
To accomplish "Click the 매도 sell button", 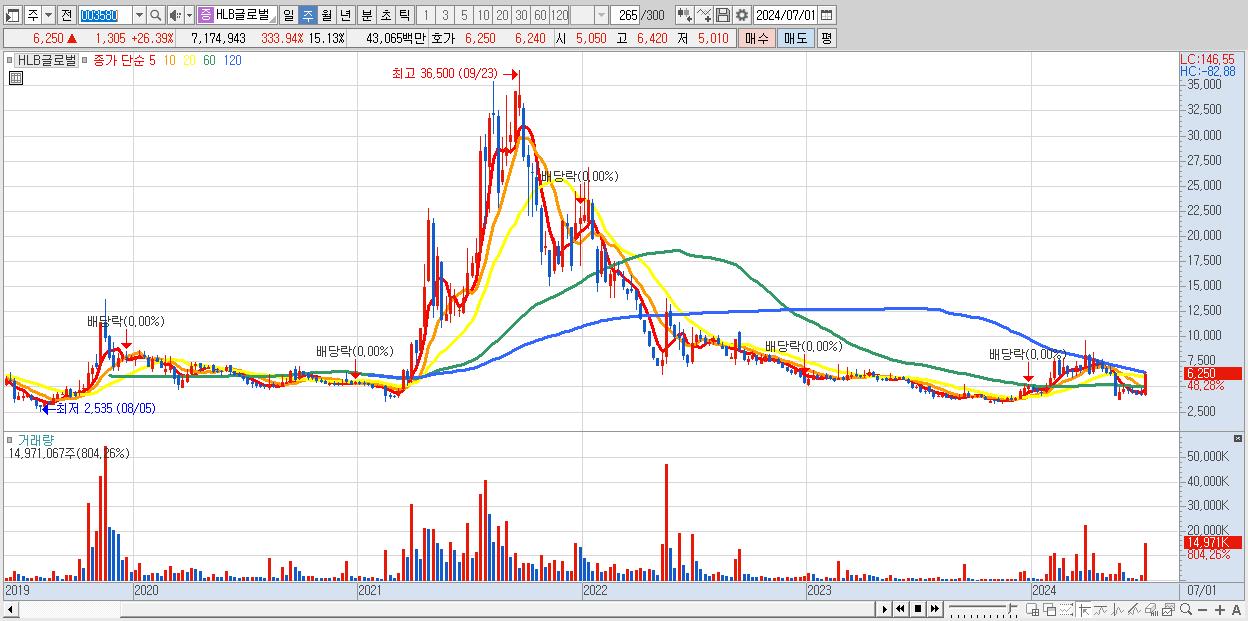I will coord(795,38).
